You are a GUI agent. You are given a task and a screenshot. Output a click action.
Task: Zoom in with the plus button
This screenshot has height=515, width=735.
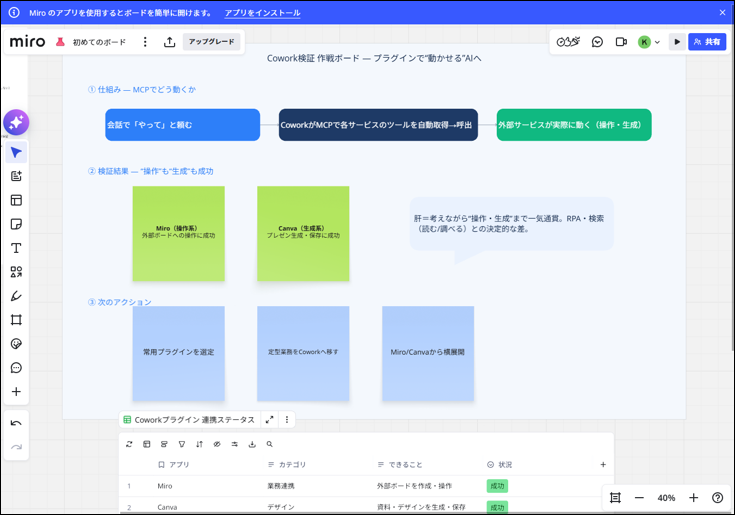click(693, 498)
